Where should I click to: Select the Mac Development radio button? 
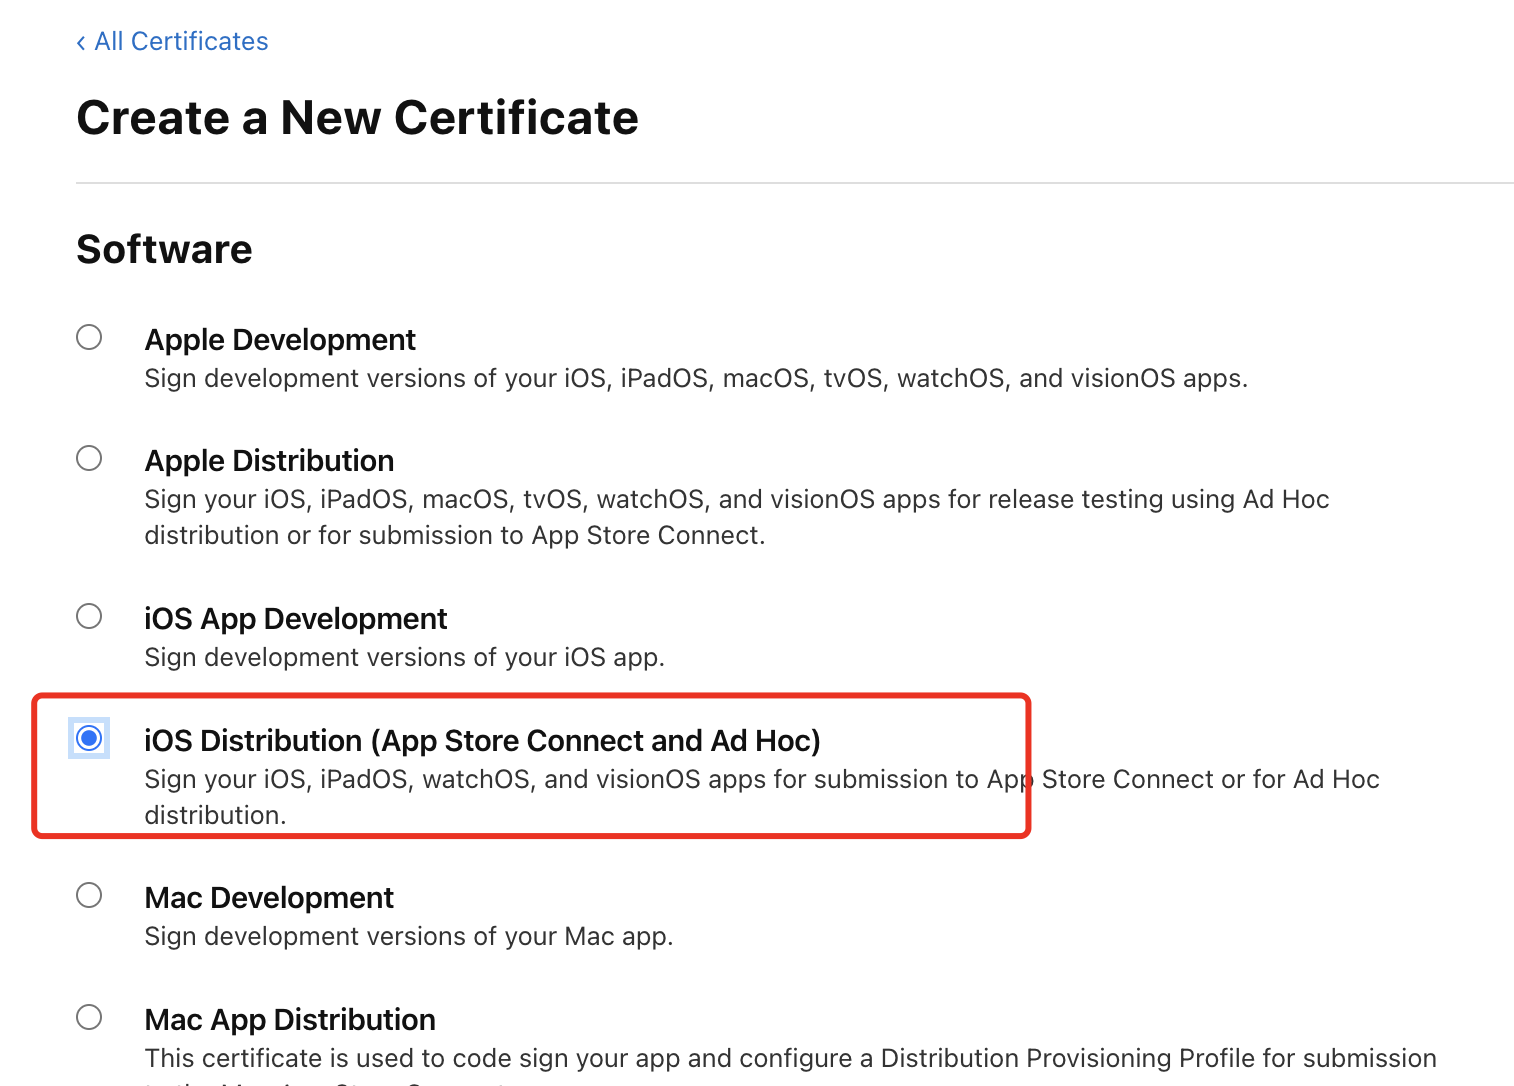point(89,895)
